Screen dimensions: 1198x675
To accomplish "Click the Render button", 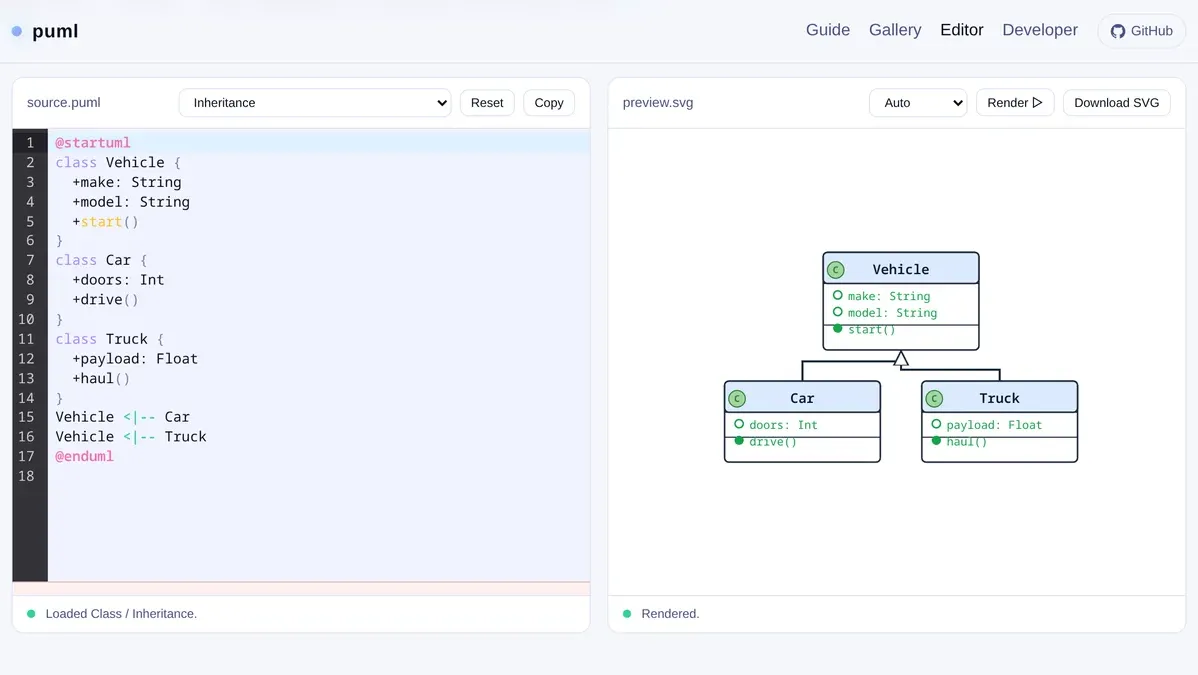I will [1015, 102].
